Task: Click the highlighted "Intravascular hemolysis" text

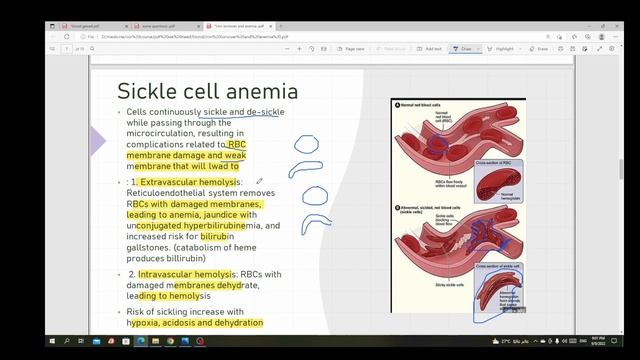Action: click(x=185, y=274)
